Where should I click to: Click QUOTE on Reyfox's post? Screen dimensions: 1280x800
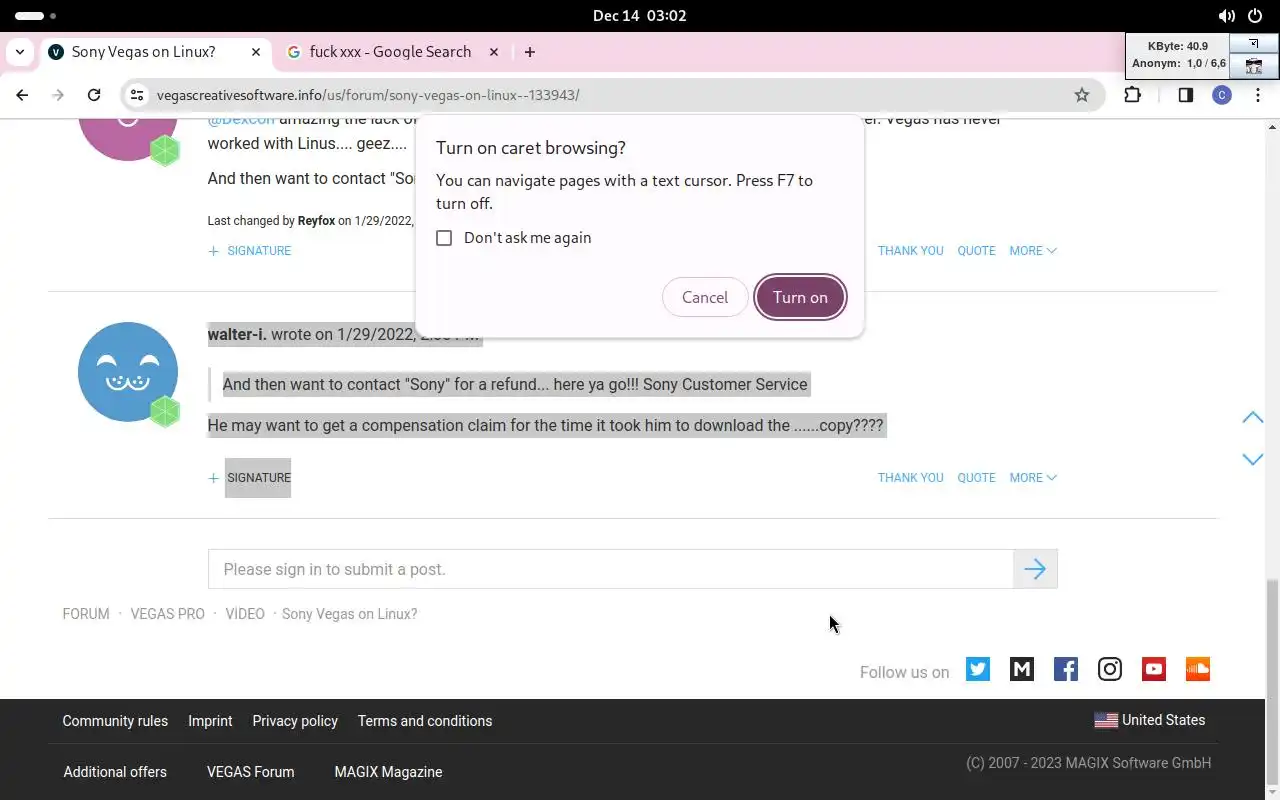click(976, 251)
